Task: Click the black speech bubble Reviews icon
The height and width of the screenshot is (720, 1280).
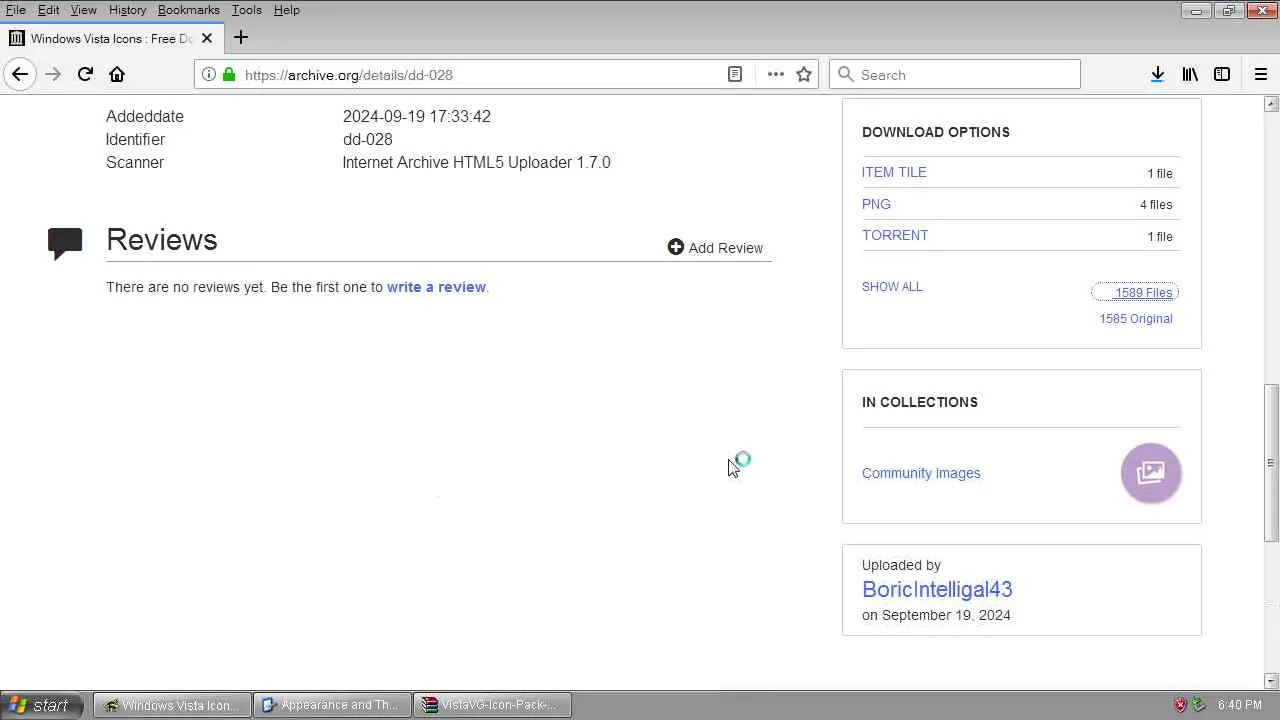Action: tap(65, 243)
